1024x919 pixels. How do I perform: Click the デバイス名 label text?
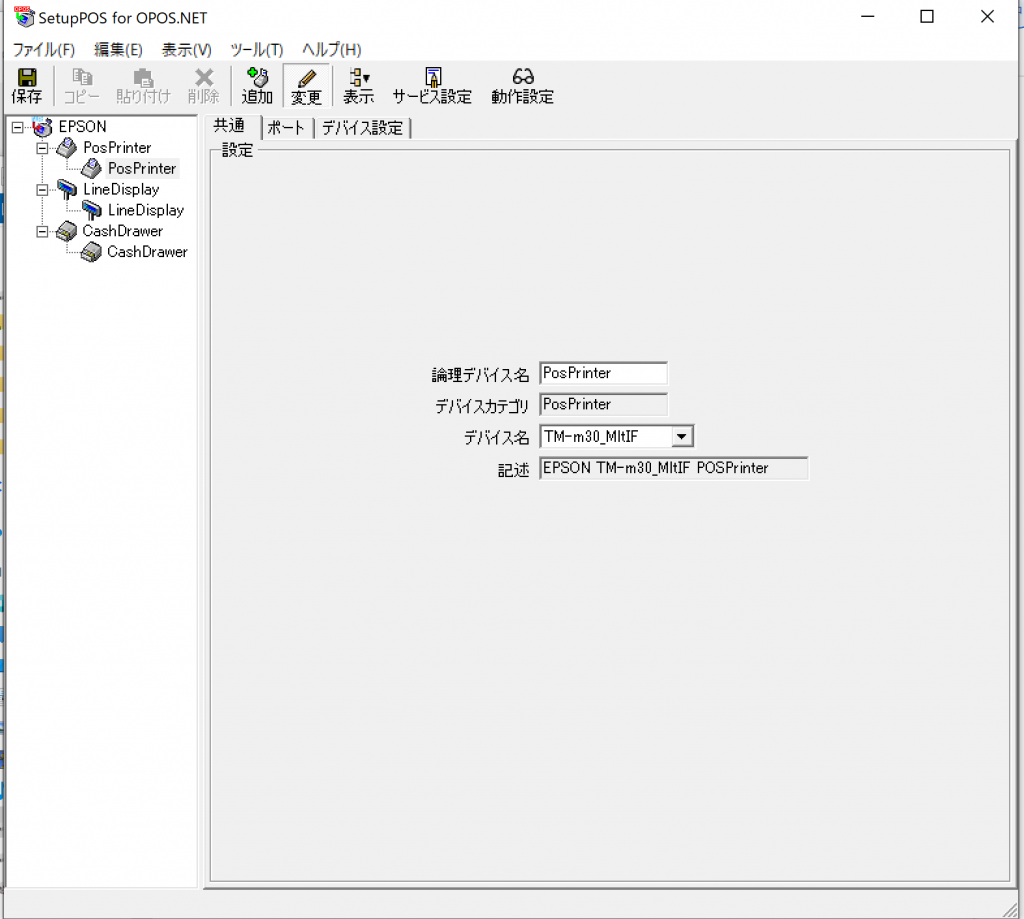pyautogui.click(x=496, y=438)
